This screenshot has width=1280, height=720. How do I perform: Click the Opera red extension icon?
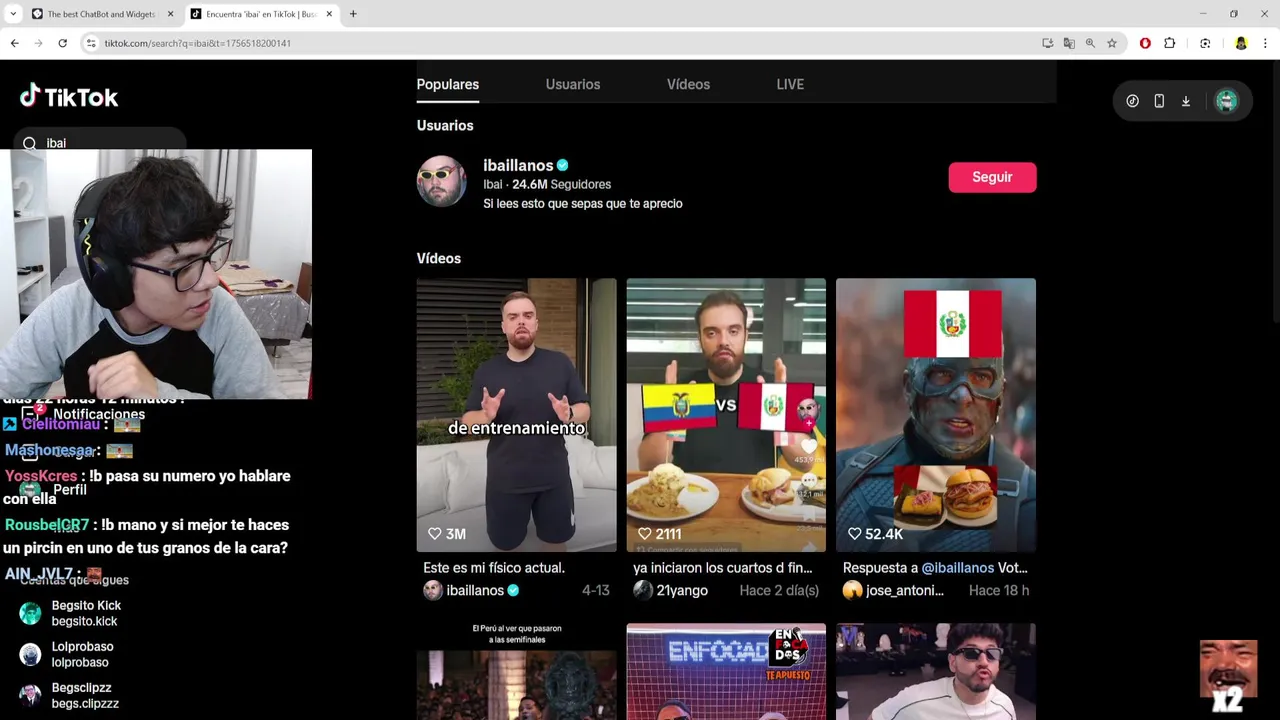tap(1145, 43)
